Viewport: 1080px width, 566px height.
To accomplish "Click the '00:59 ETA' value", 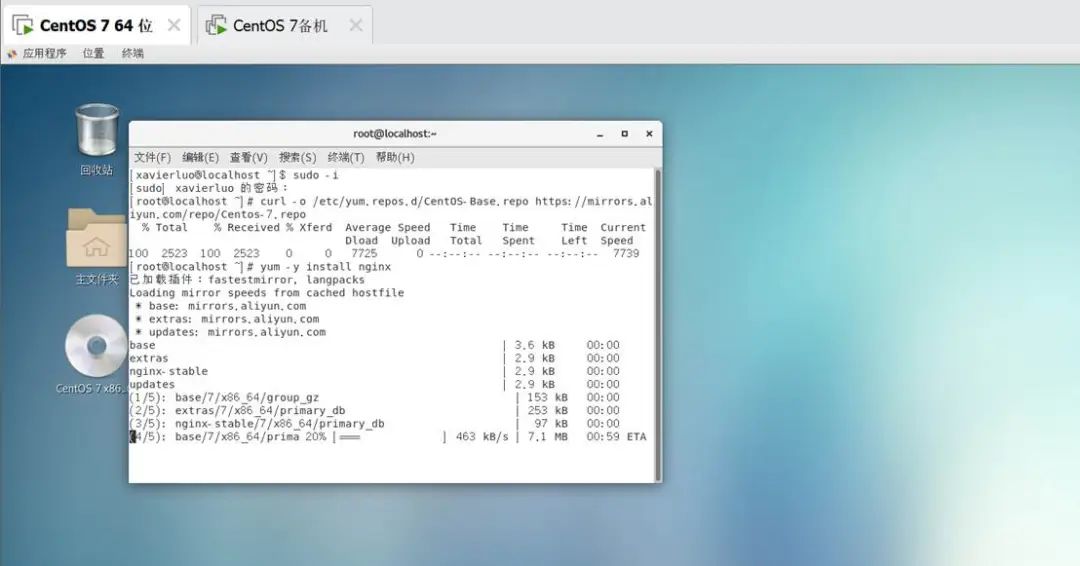I will 616,437.
